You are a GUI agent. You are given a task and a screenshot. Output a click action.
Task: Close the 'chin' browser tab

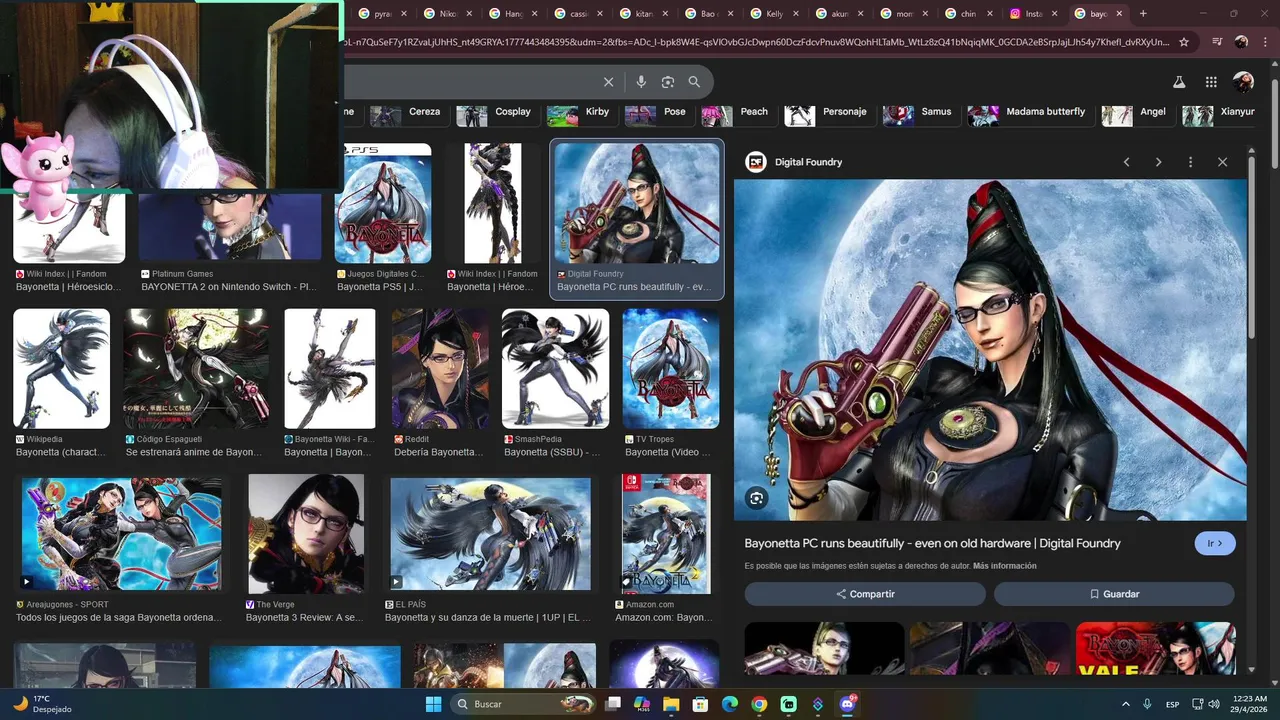(988, 14)
